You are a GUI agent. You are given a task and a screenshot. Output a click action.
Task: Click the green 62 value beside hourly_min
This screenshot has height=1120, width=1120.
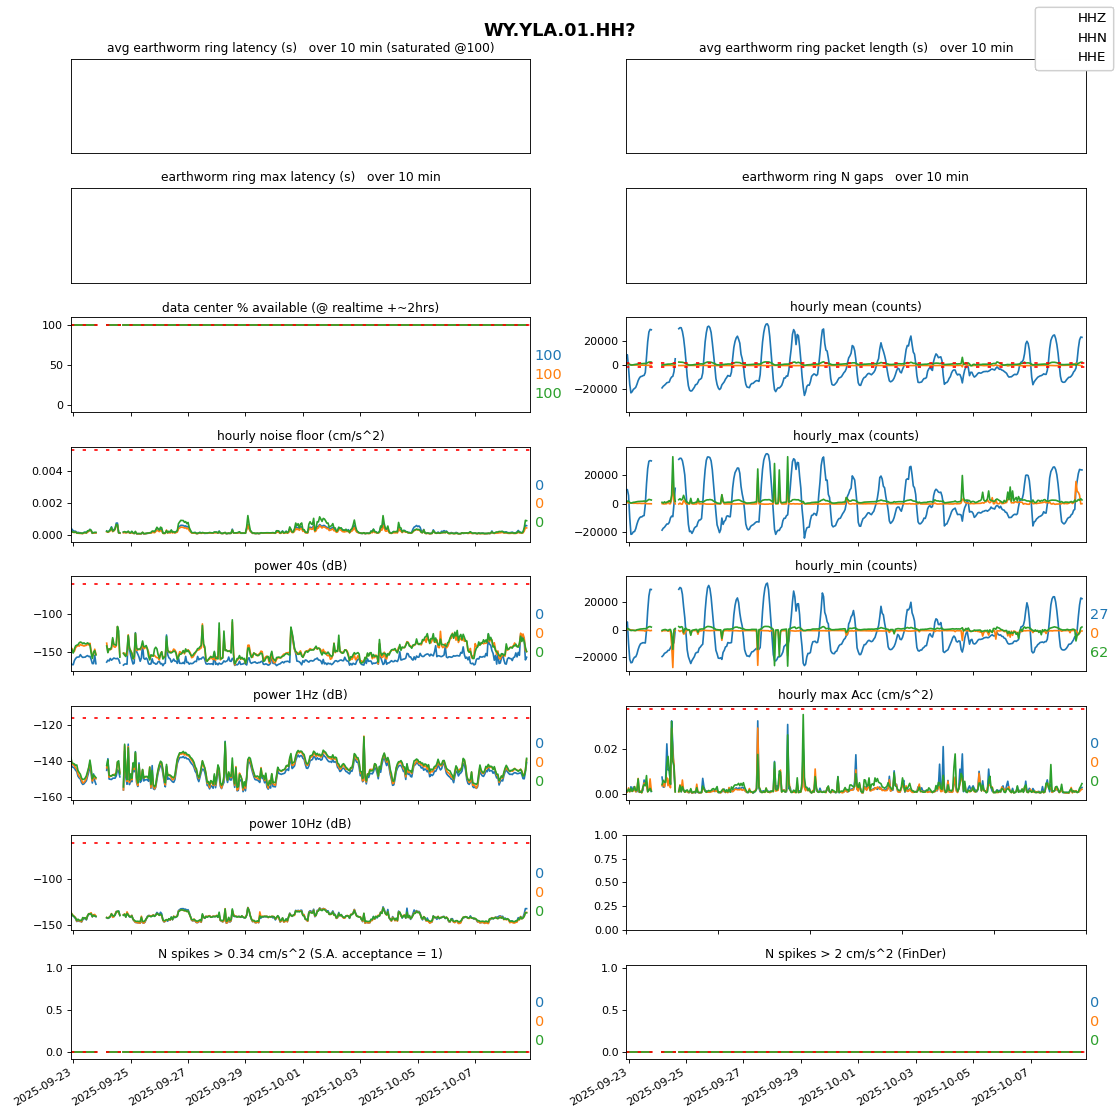[1098, 653]
